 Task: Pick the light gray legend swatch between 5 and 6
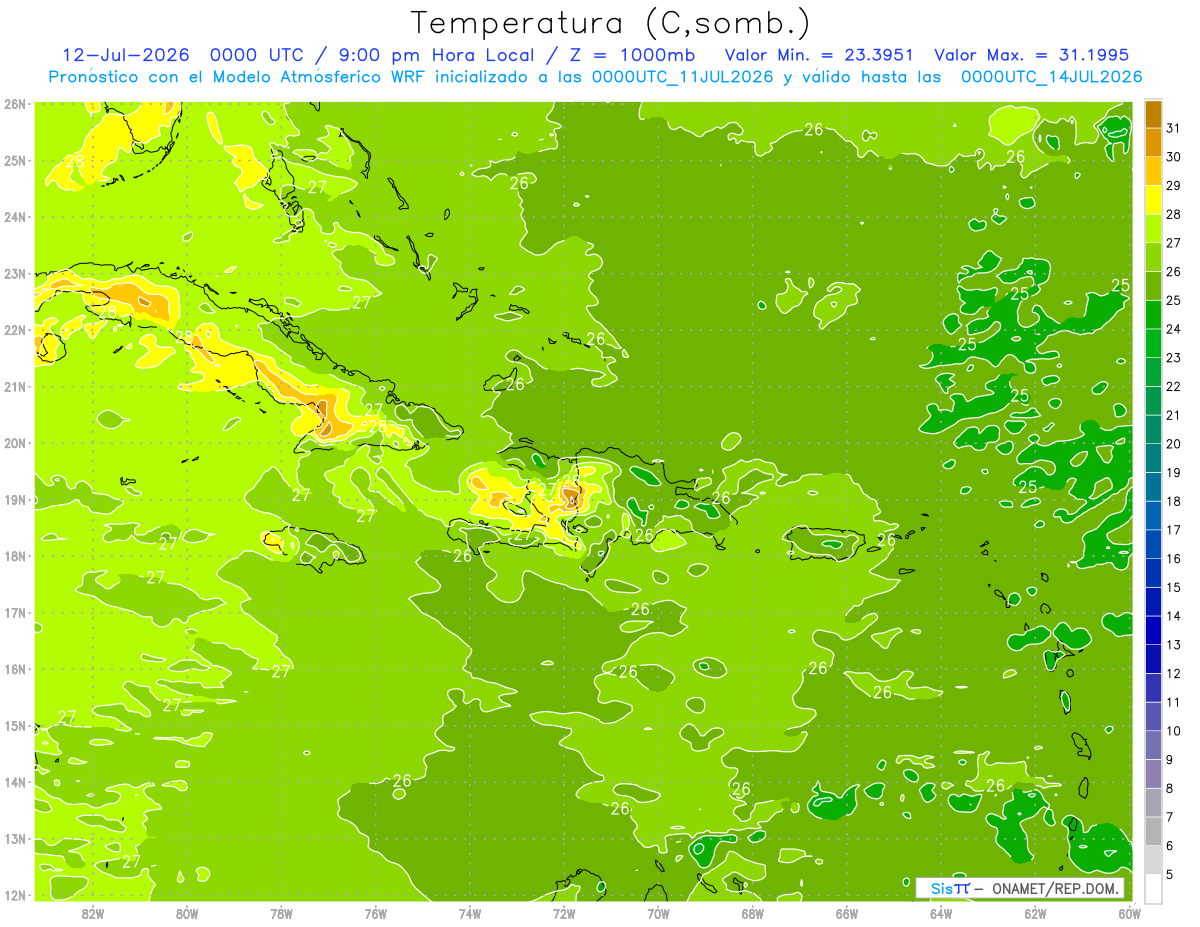pyautogui.click(x=1153, y=860)
